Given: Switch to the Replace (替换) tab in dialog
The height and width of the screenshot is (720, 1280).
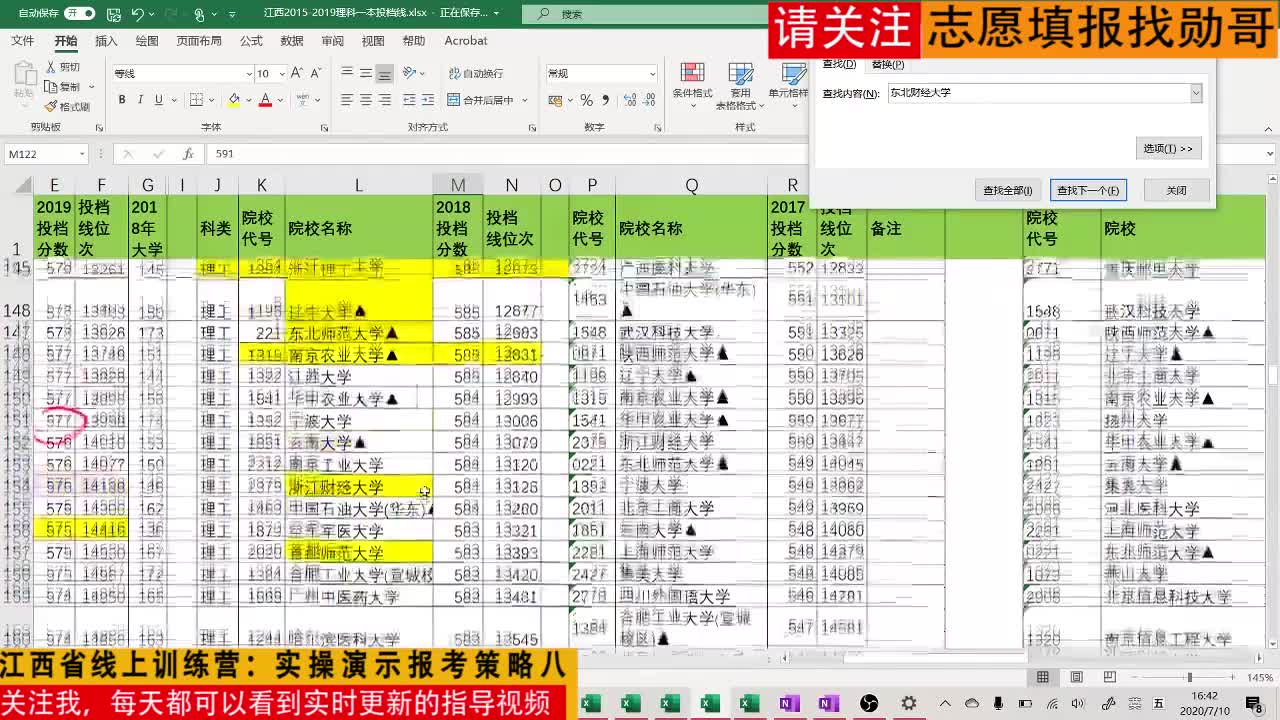Looking at the screenshot, I should tap(888, 64).
